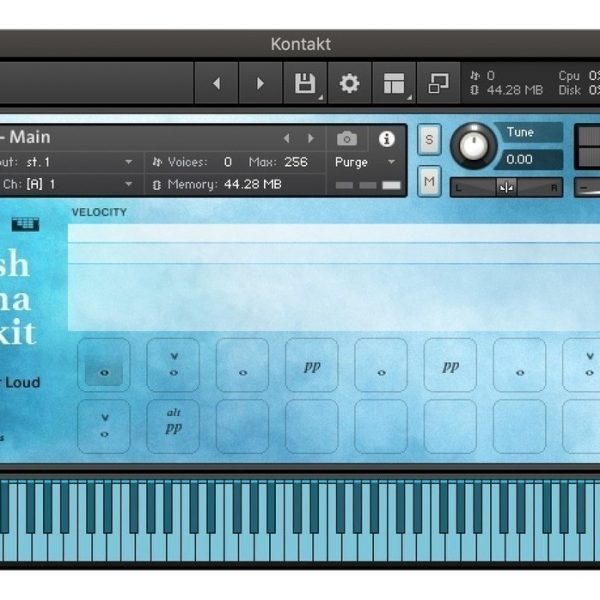600x600 pixels.
Task: Open the snapshot camera icon
Action: pos(347,139)
